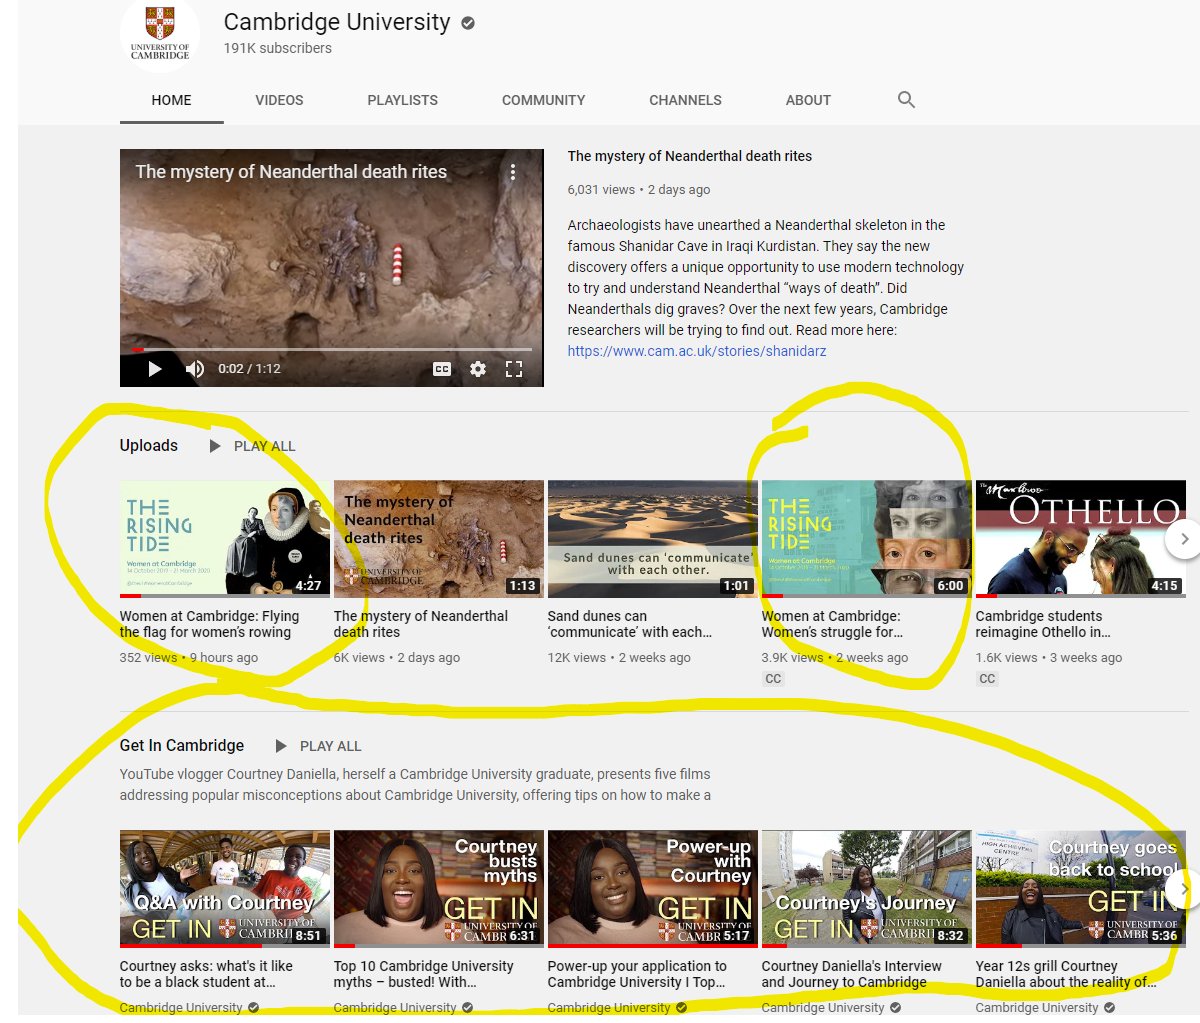Open the PLAYLISTS tab
Screen dimensions: 1200x1023
tap(402, 100)
